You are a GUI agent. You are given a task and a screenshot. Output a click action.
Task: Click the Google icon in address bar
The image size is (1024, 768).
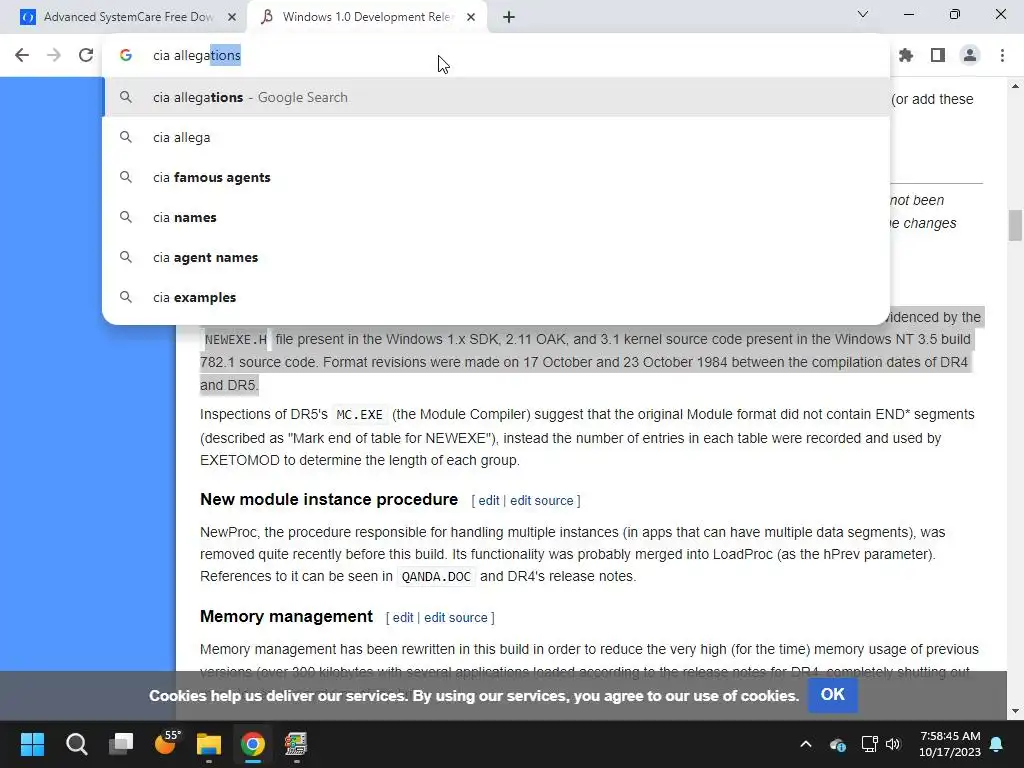coord(126,56)
